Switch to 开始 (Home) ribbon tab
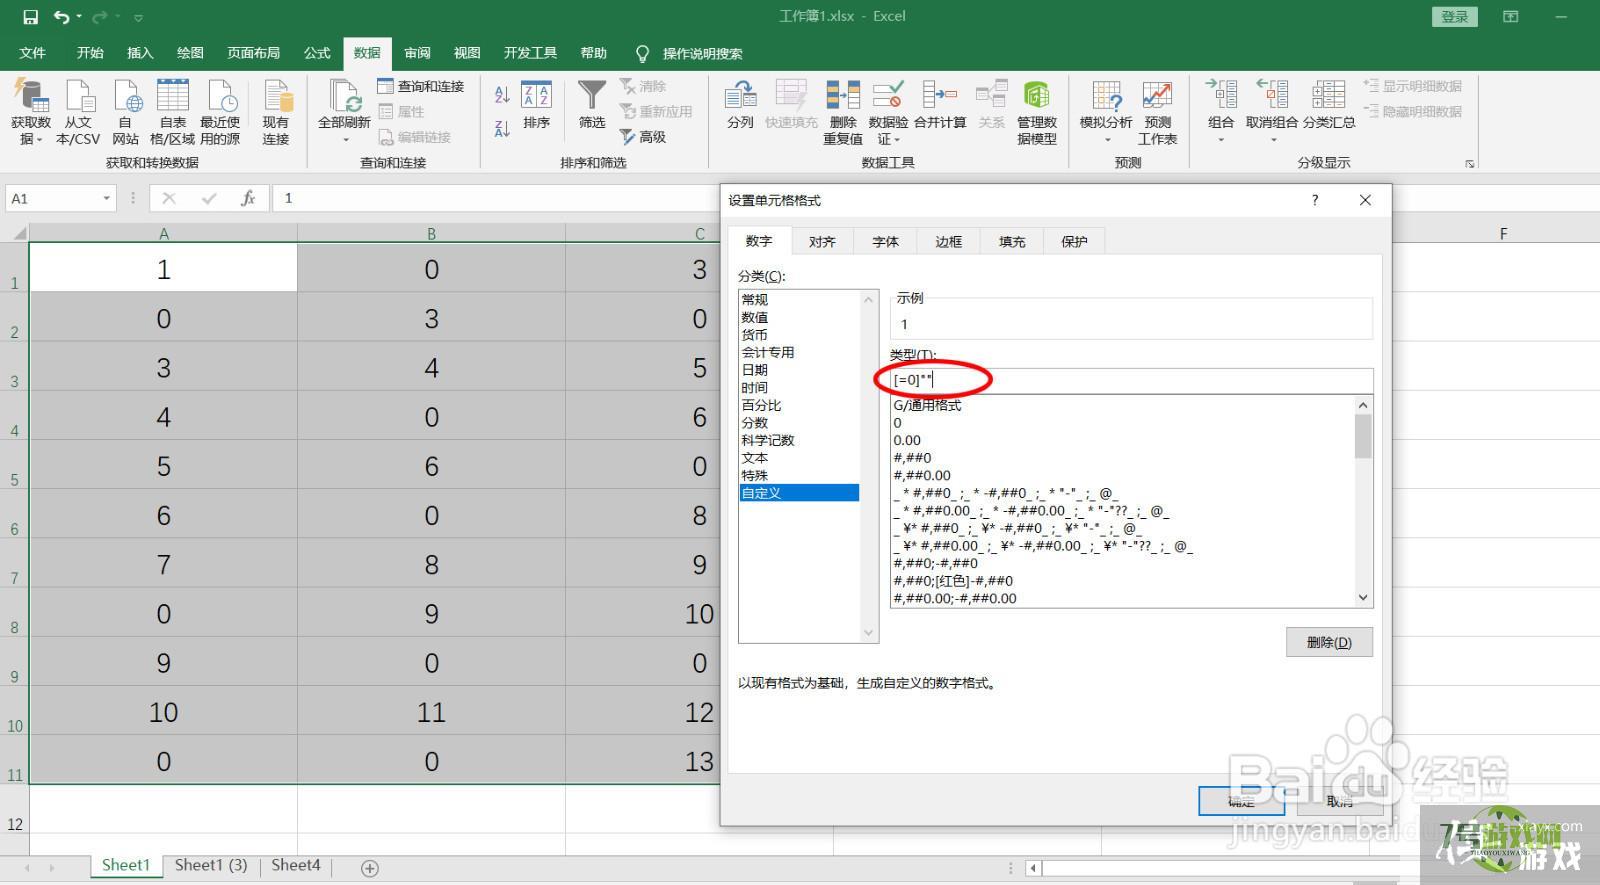The height and width of the screenshot is (885, 1600). pyautogui.click(x=90, y=53)
